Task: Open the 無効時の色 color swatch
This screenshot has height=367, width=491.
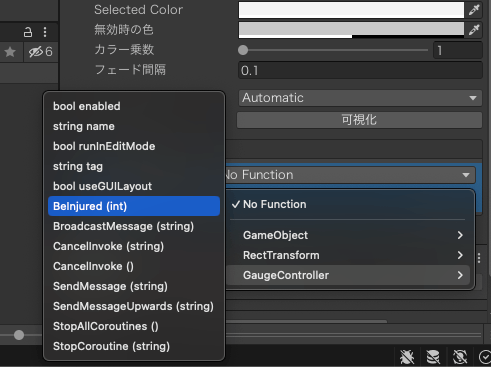Action: [351, 30]
